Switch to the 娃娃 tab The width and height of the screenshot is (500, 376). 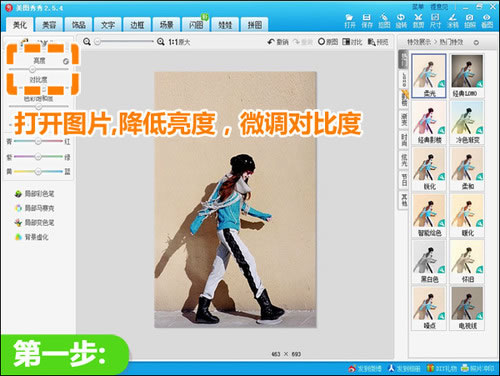click(225, 25)
